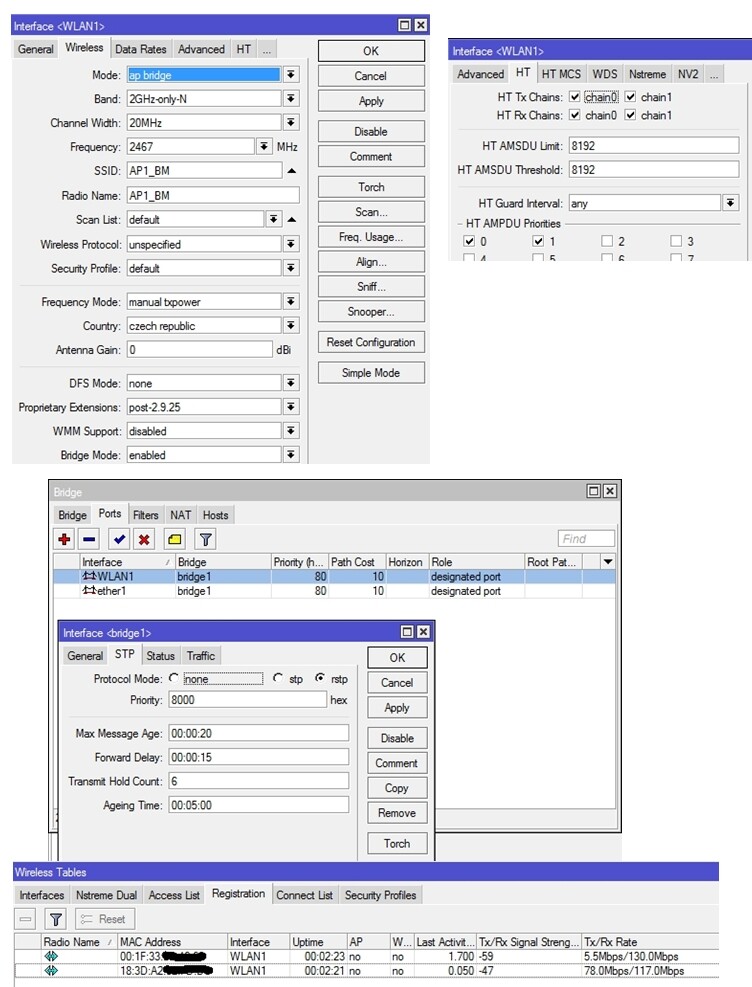Select the ether1 port interface icon
The height and width of the screenshot is (987, 752).
(x=89, y=590)
